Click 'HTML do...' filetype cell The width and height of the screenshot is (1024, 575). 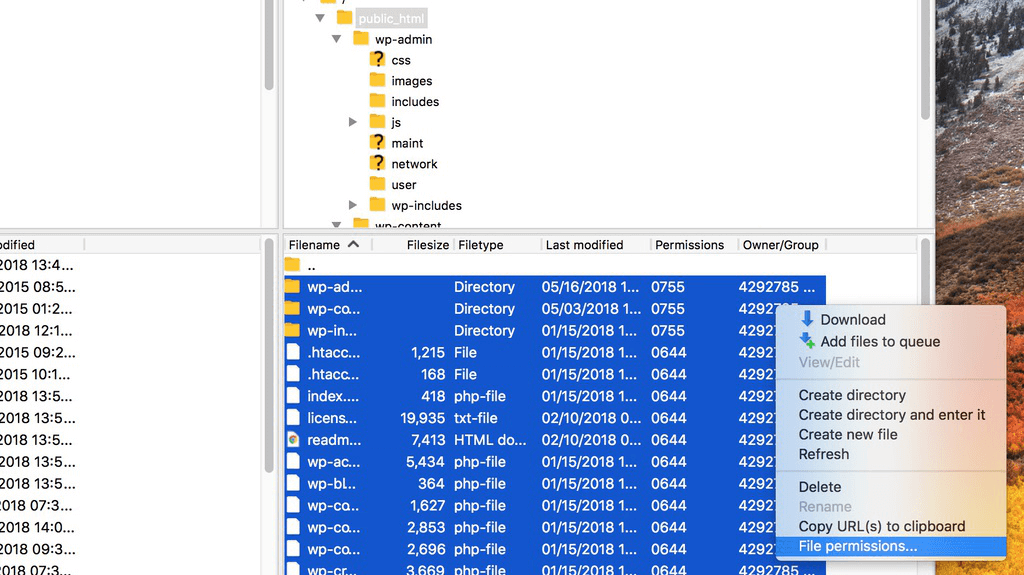click(x=490, y=440)
